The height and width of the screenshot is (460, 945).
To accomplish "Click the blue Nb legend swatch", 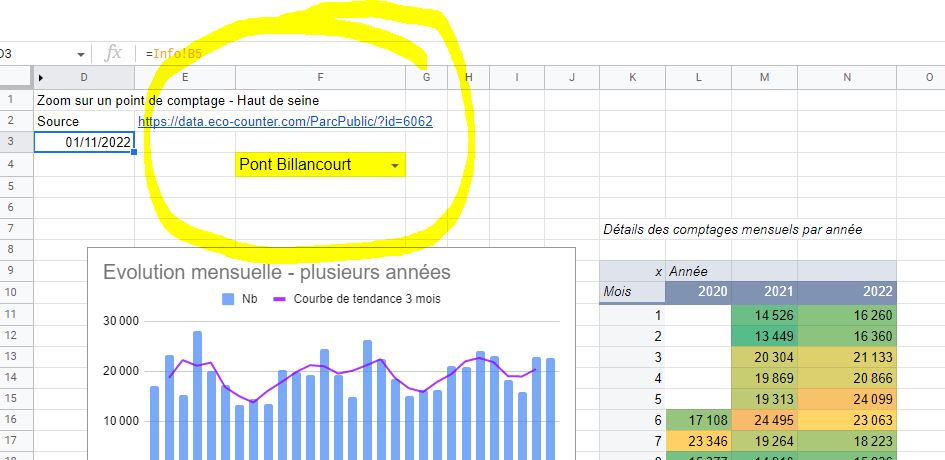I will pyautogui.click(x=227, y=298).
